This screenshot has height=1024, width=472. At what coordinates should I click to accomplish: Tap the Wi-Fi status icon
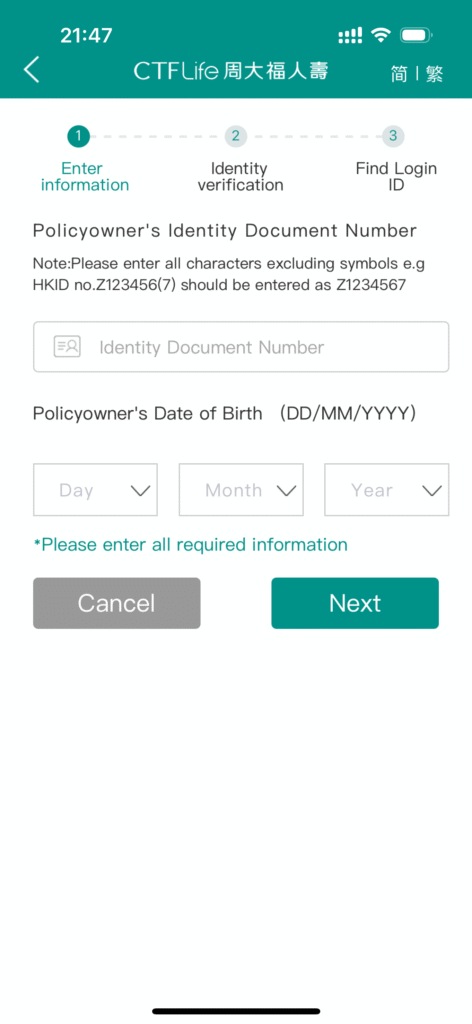381,35
